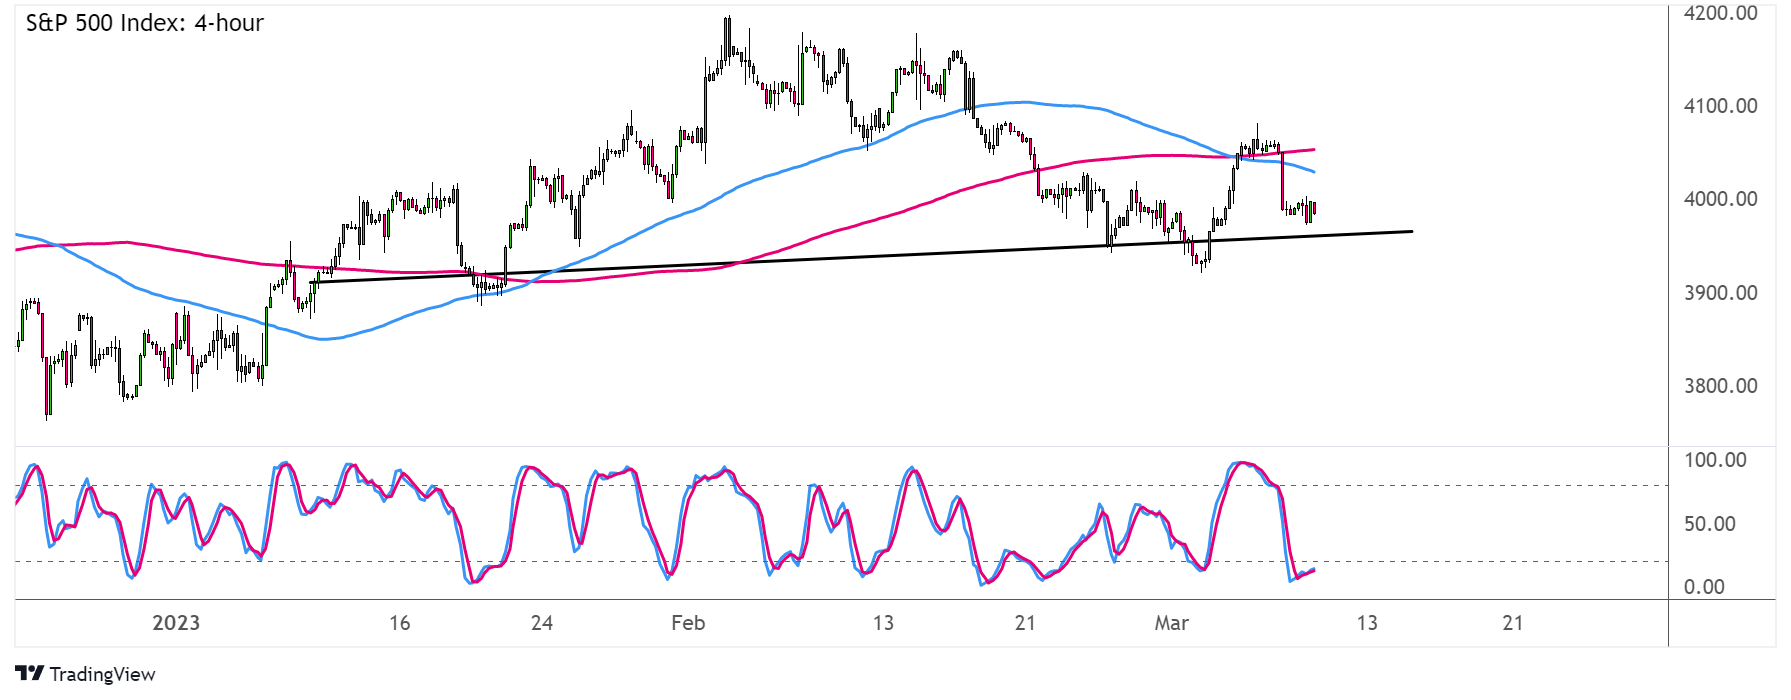1791x700 pixels.
Task: Click the TradingView logo
Action: click(x=29, y=674)
